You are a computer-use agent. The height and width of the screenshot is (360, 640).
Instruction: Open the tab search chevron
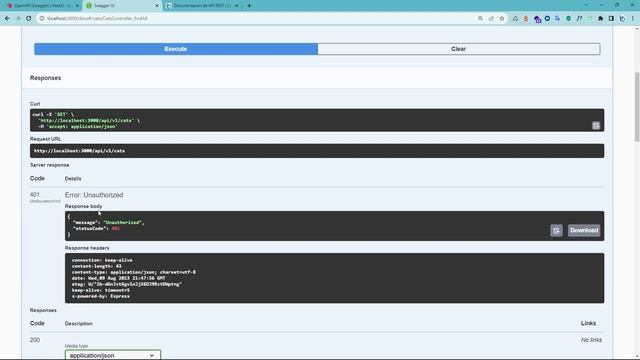pos(587,5)
